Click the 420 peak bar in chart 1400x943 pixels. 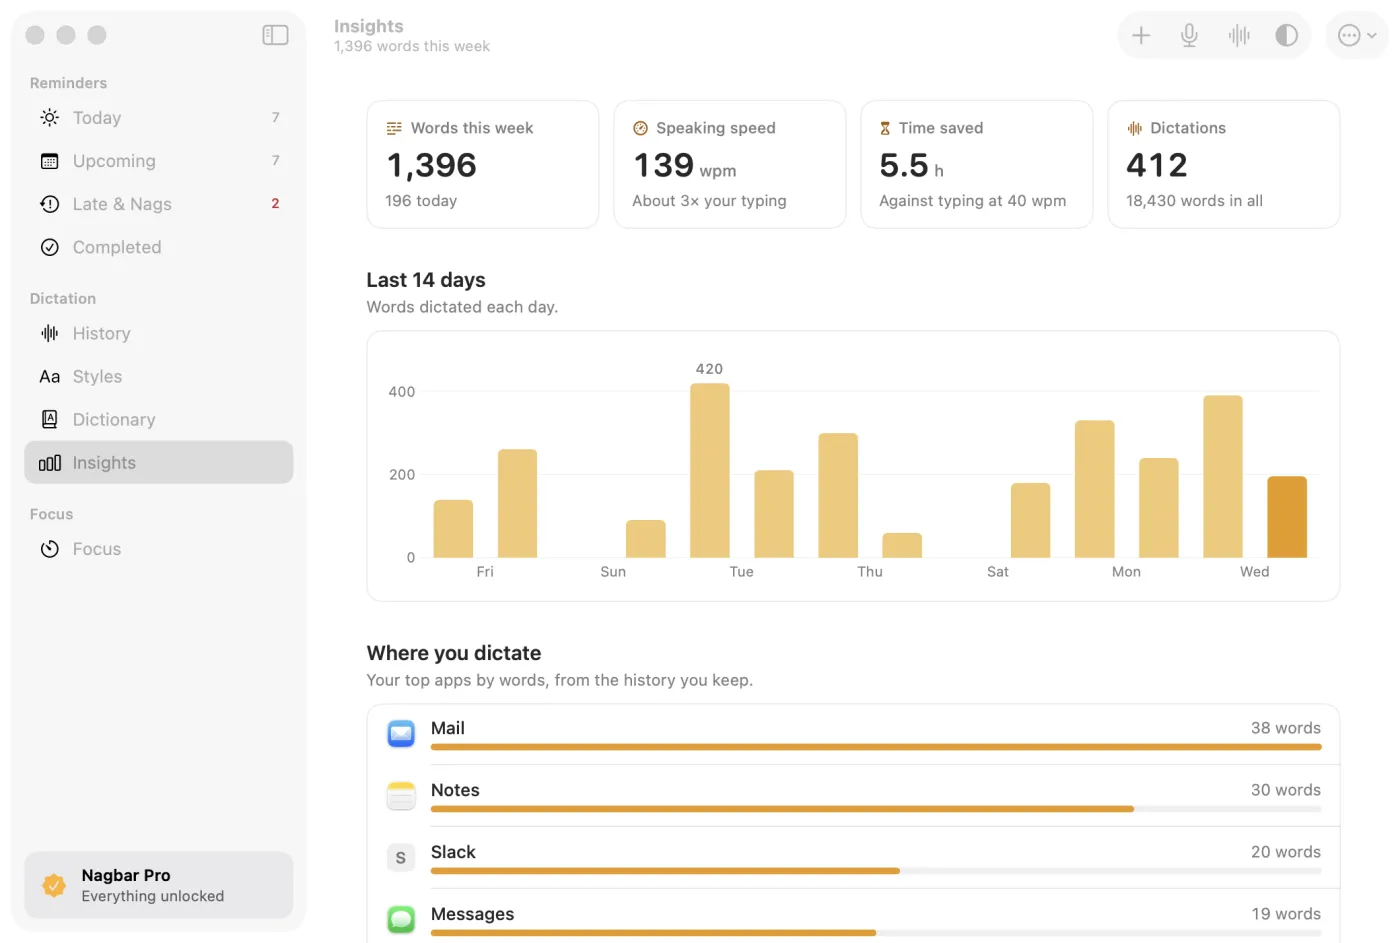click(710, 470)
